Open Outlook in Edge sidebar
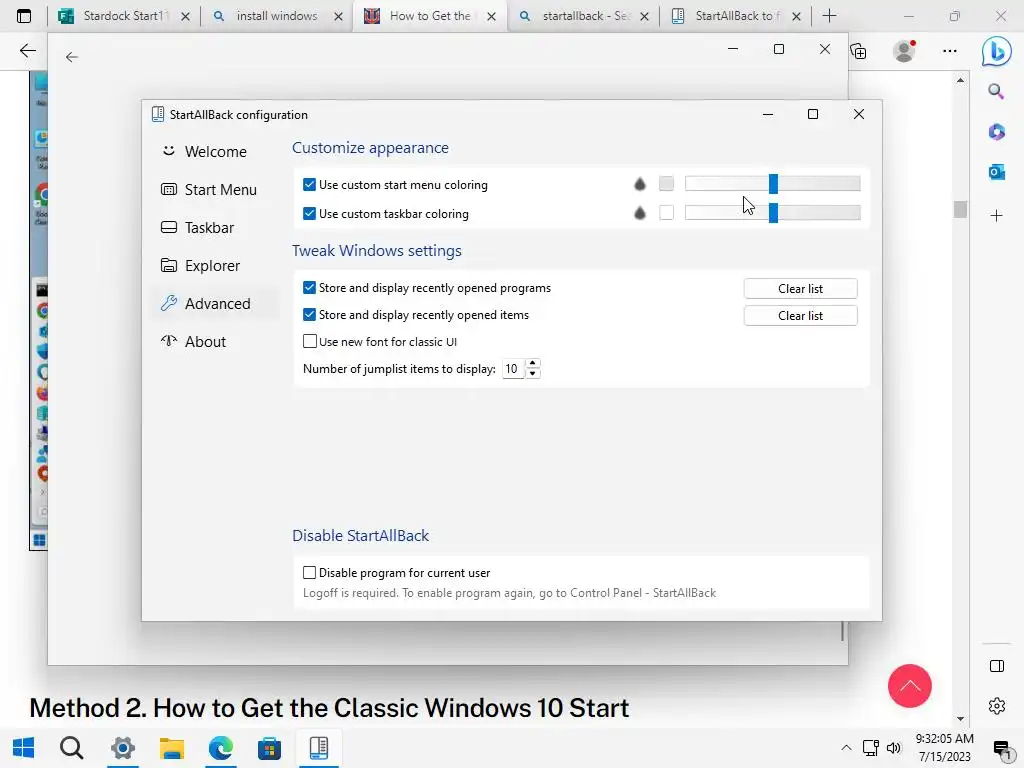 pyautogui.click(x=996, y=172)
